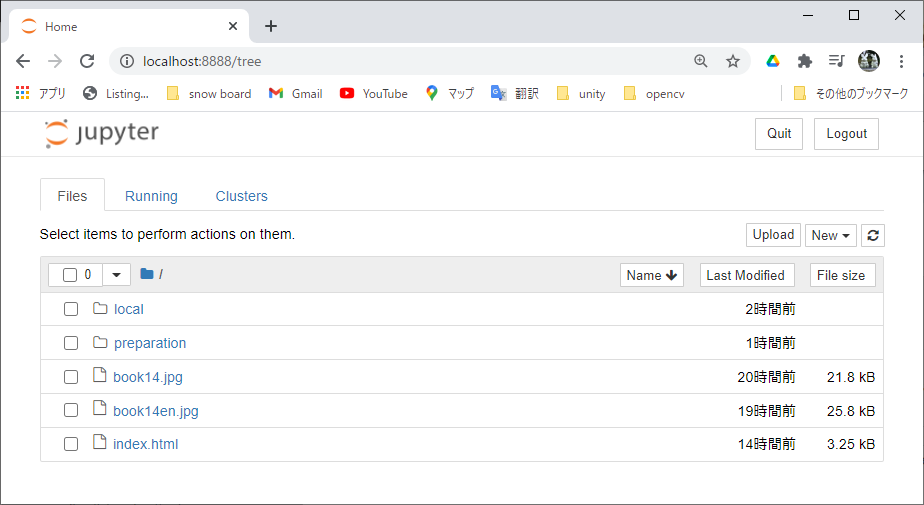Screen dimensions: 924x505
Task: Switch to the Running tab
Action: coord(151,196)
